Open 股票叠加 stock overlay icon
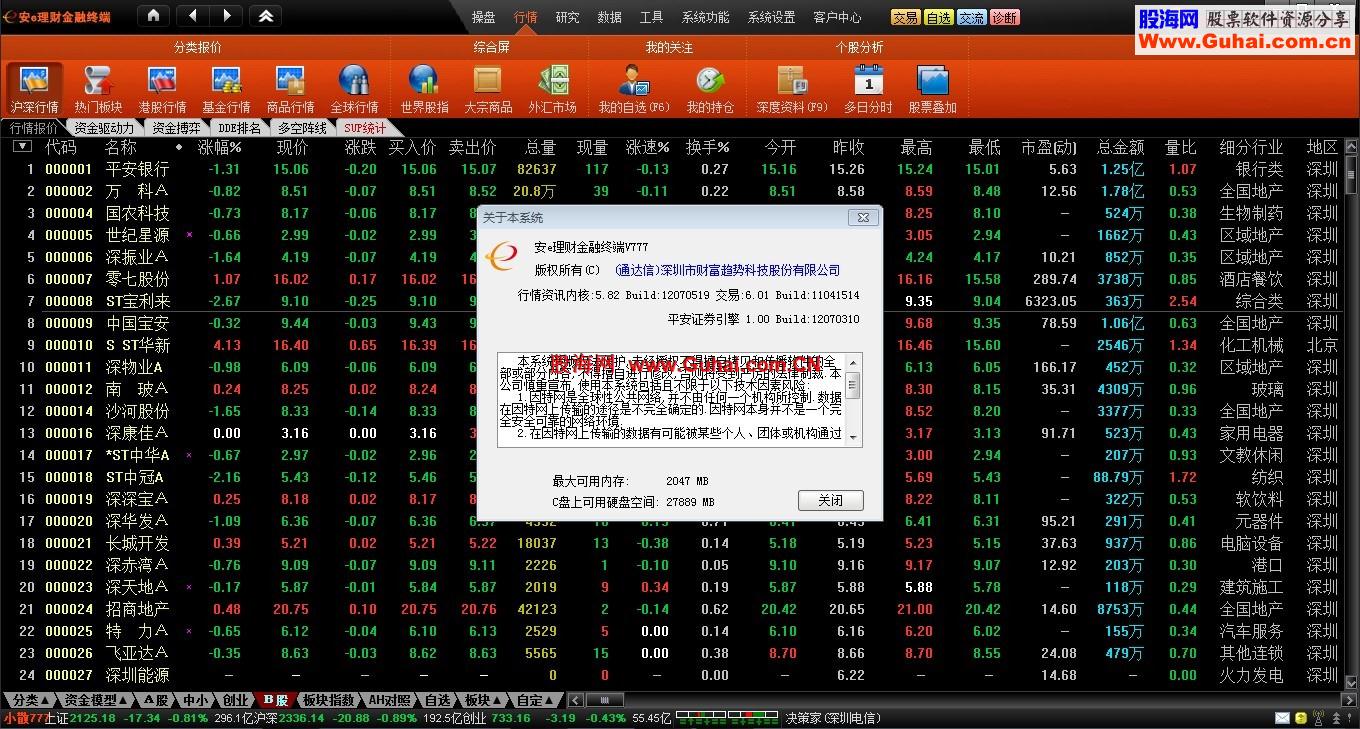Viewport: 1360px width, 729px height. point(932,89)
